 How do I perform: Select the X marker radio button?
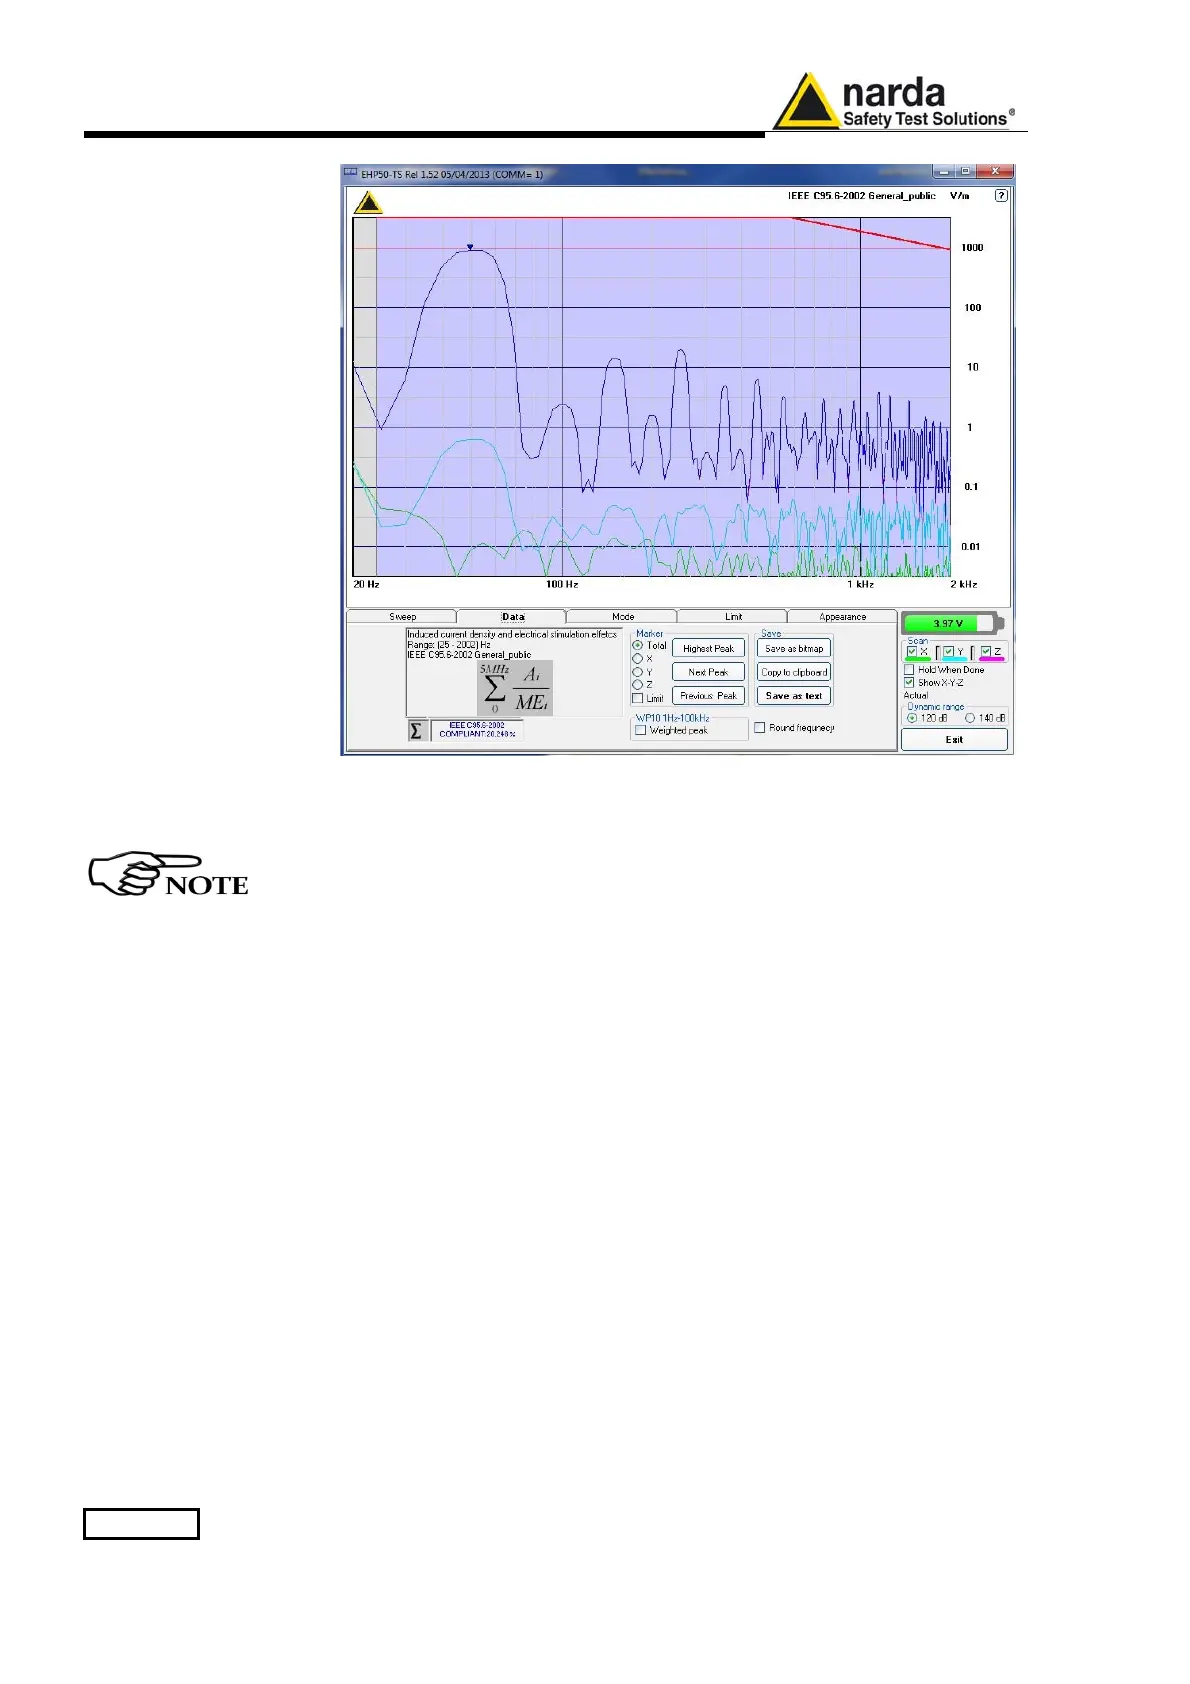(x=638, y=659)
